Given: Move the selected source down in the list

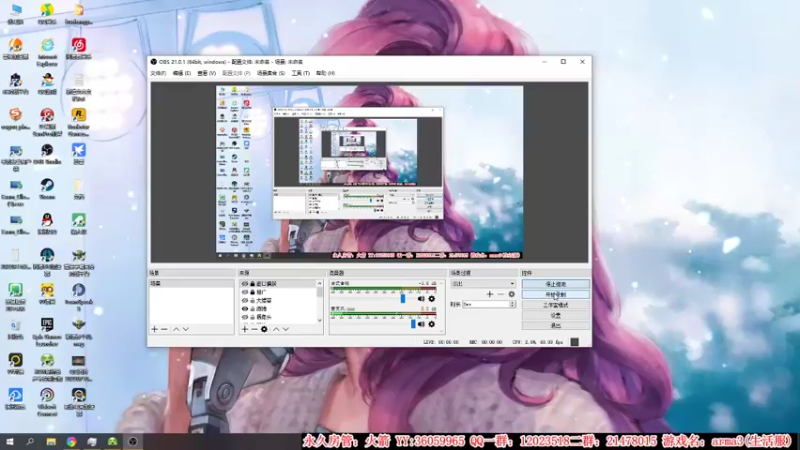Looking at the screenshot, I should pos(286,330).
